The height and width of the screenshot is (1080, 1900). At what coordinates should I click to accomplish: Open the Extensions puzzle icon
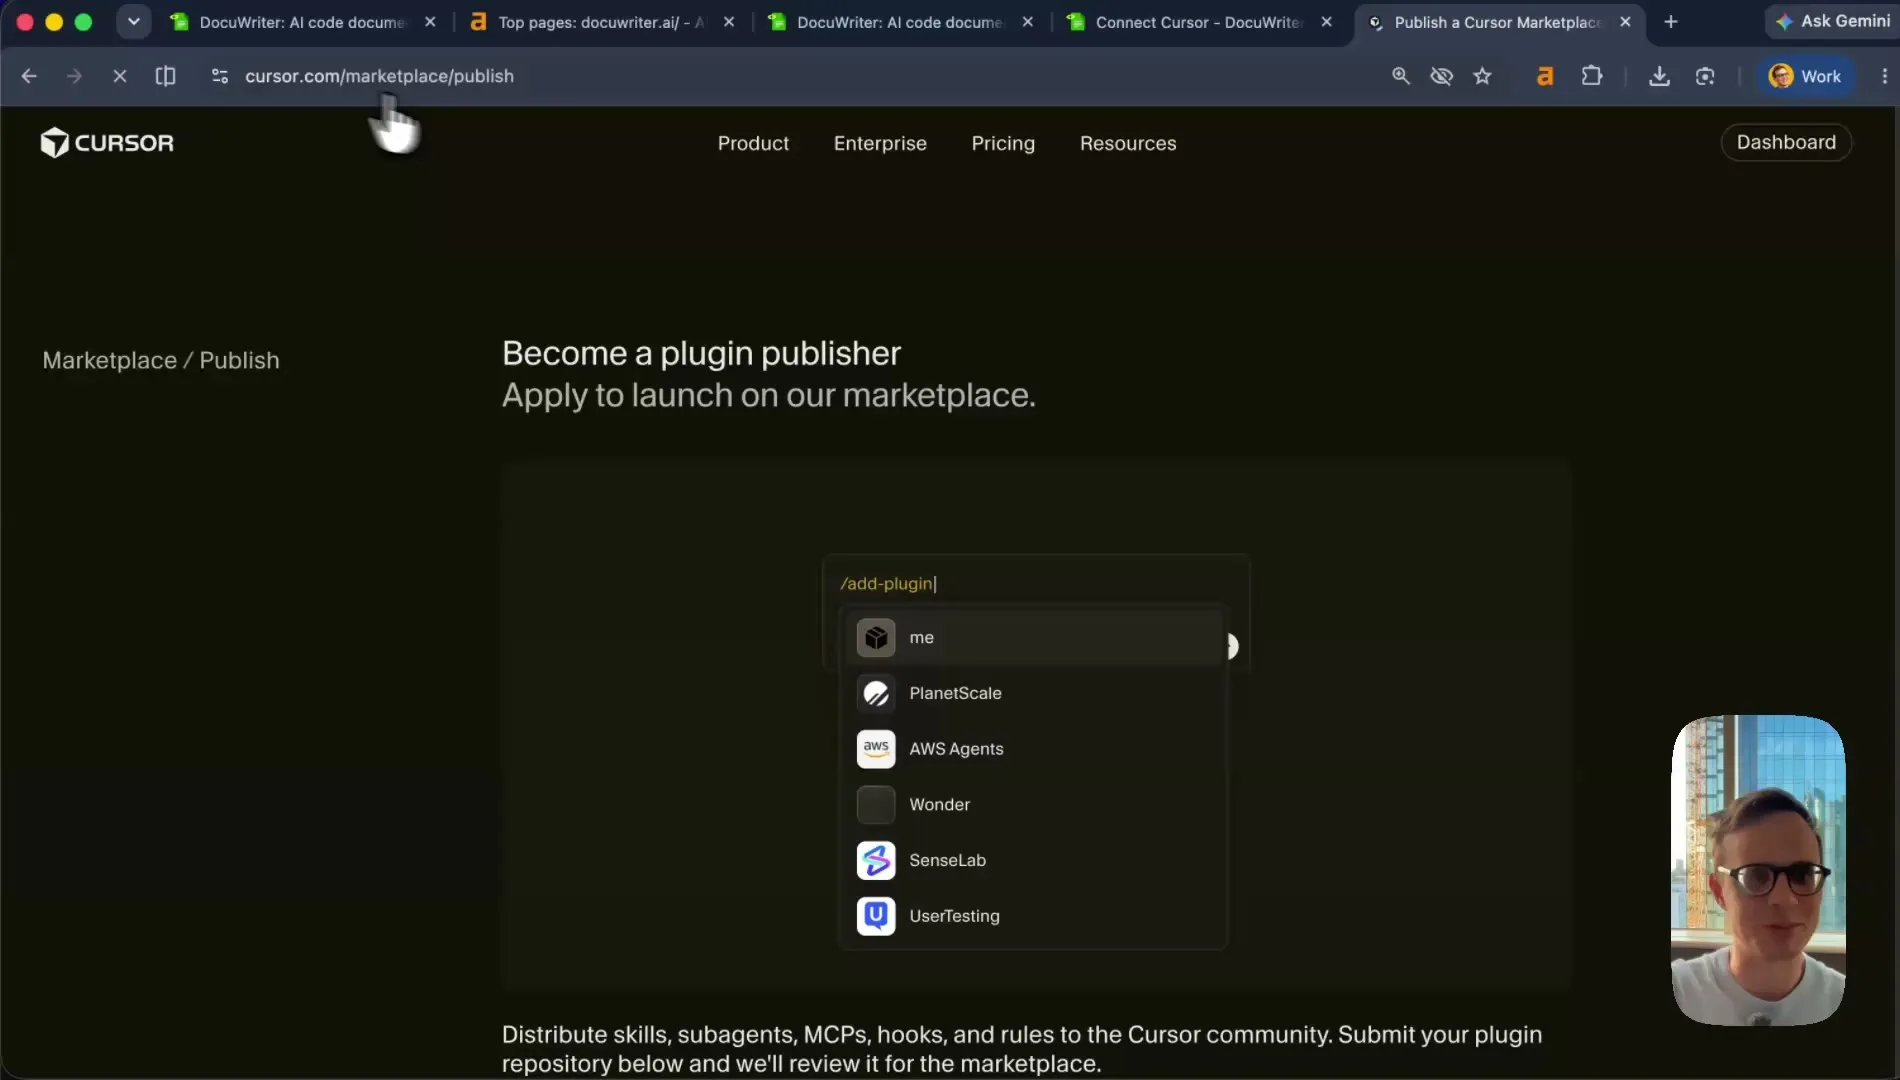(x=1591, y=76)
